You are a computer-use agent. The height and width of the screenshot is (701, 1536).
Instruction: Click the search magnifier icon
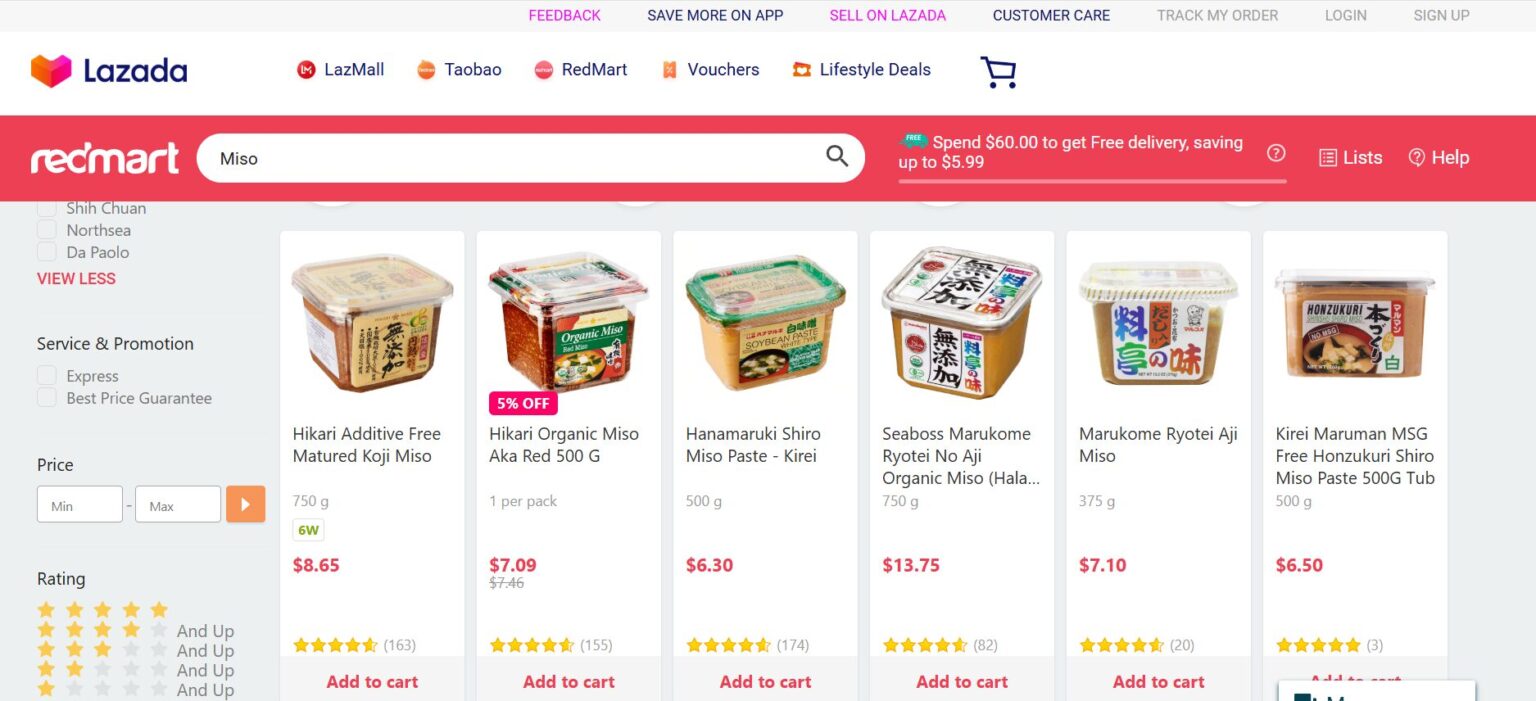[837, 156]
